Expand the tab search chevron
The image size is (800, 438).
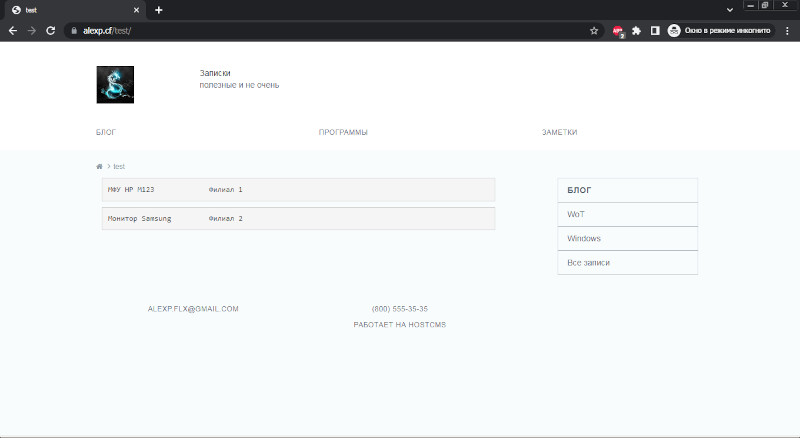pos(730,10)
